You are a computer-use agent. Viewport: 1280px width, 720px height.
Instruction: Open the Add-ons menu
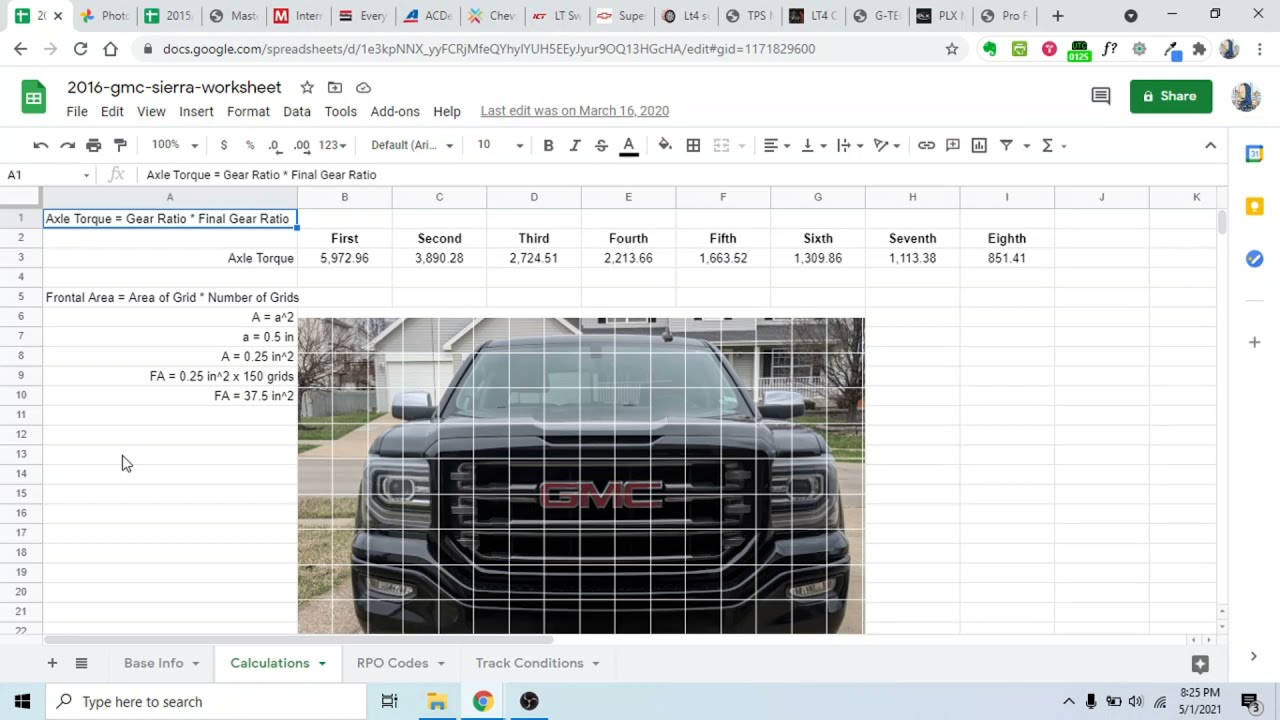395,111
